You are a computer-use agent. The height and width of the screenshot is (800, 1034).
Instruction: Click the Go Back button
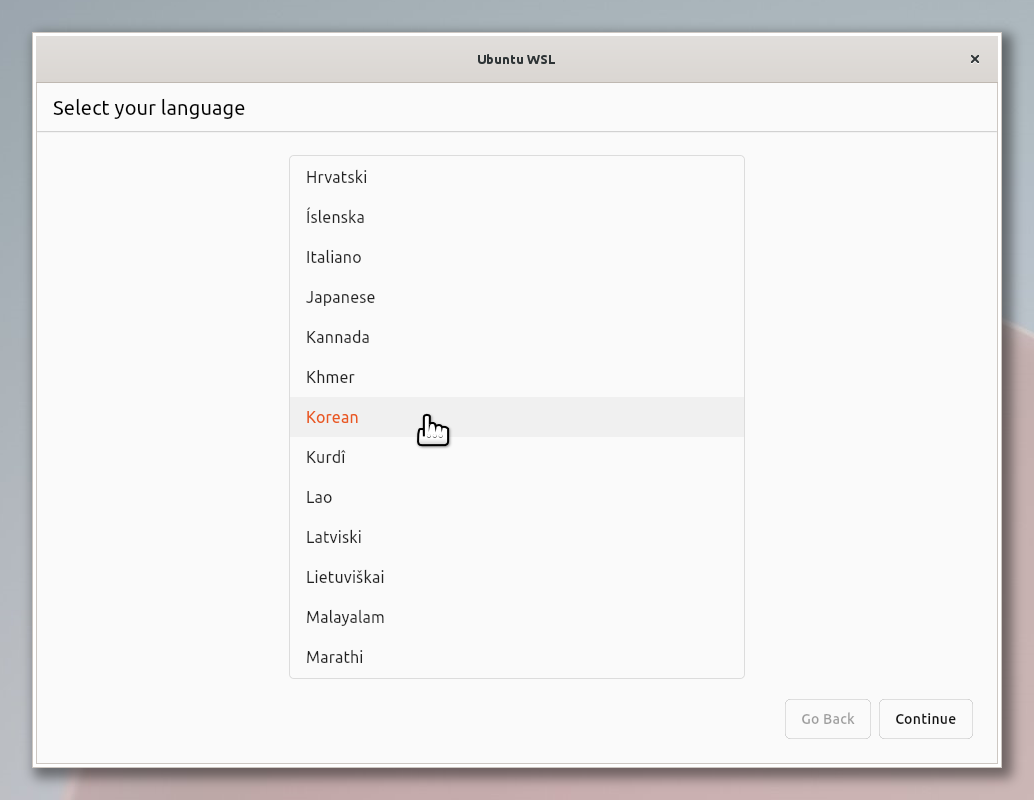(x=828, y=719)
